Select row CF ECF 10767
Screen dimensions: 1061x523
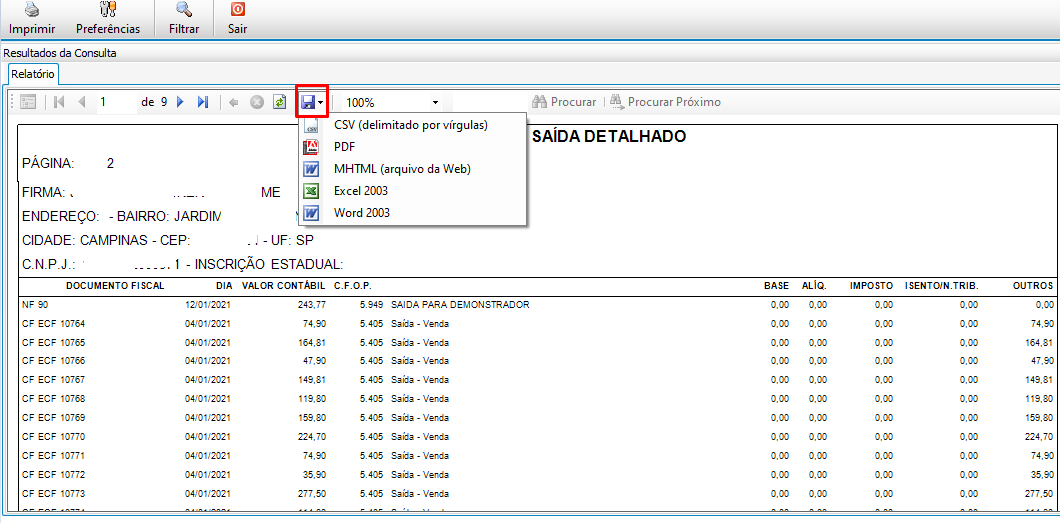[x=538, y=379]
